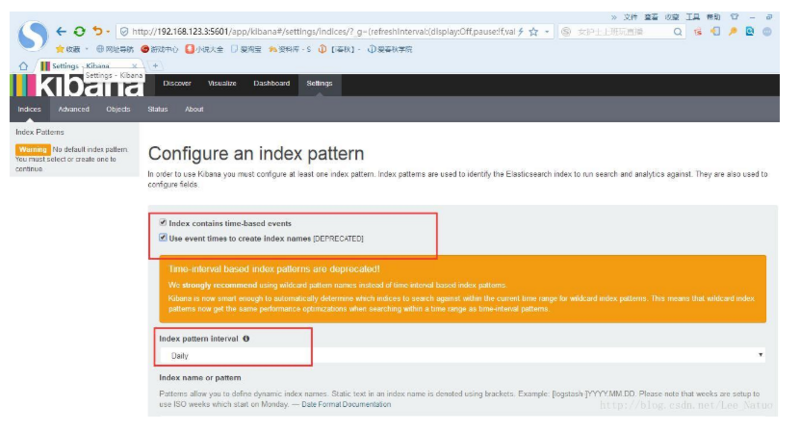Image resolution: width=800 pixels, height=431 pixels.
Task: Click the red gift icon in browser toolbar
Action: pyautogui.click(x=698, y=32)
